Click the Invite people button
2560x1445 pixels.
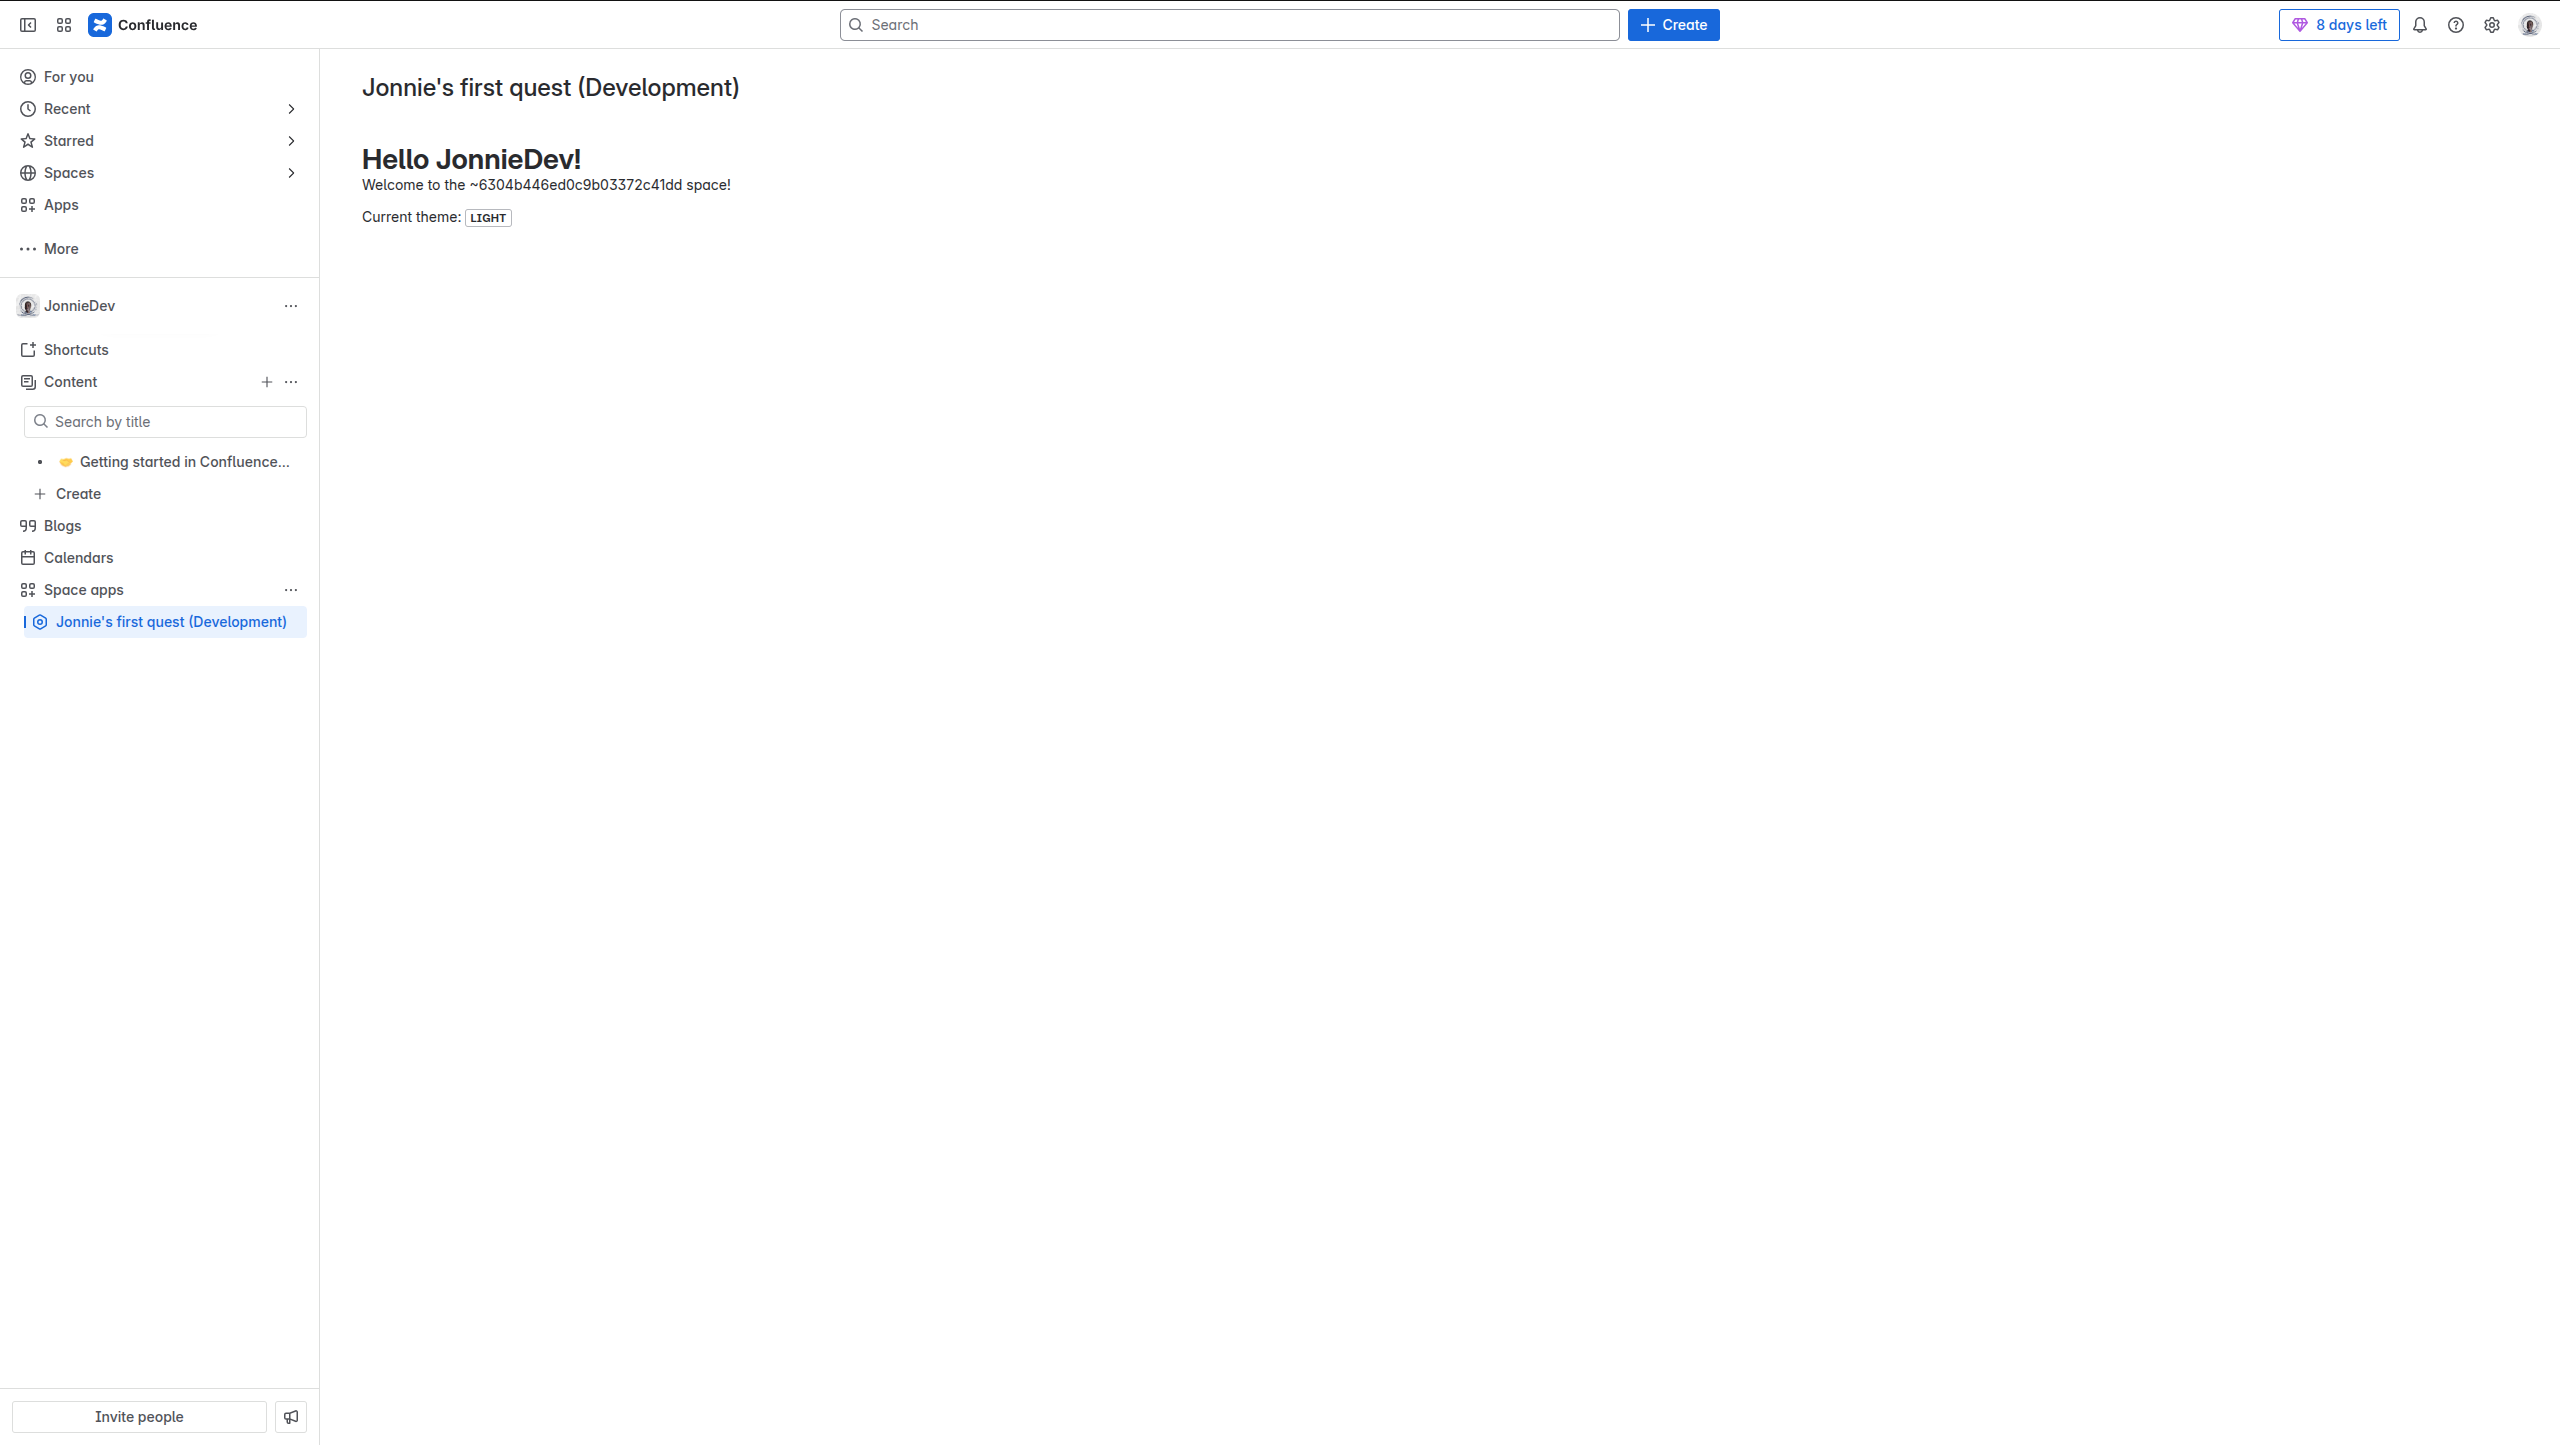tap(139, 1417)
